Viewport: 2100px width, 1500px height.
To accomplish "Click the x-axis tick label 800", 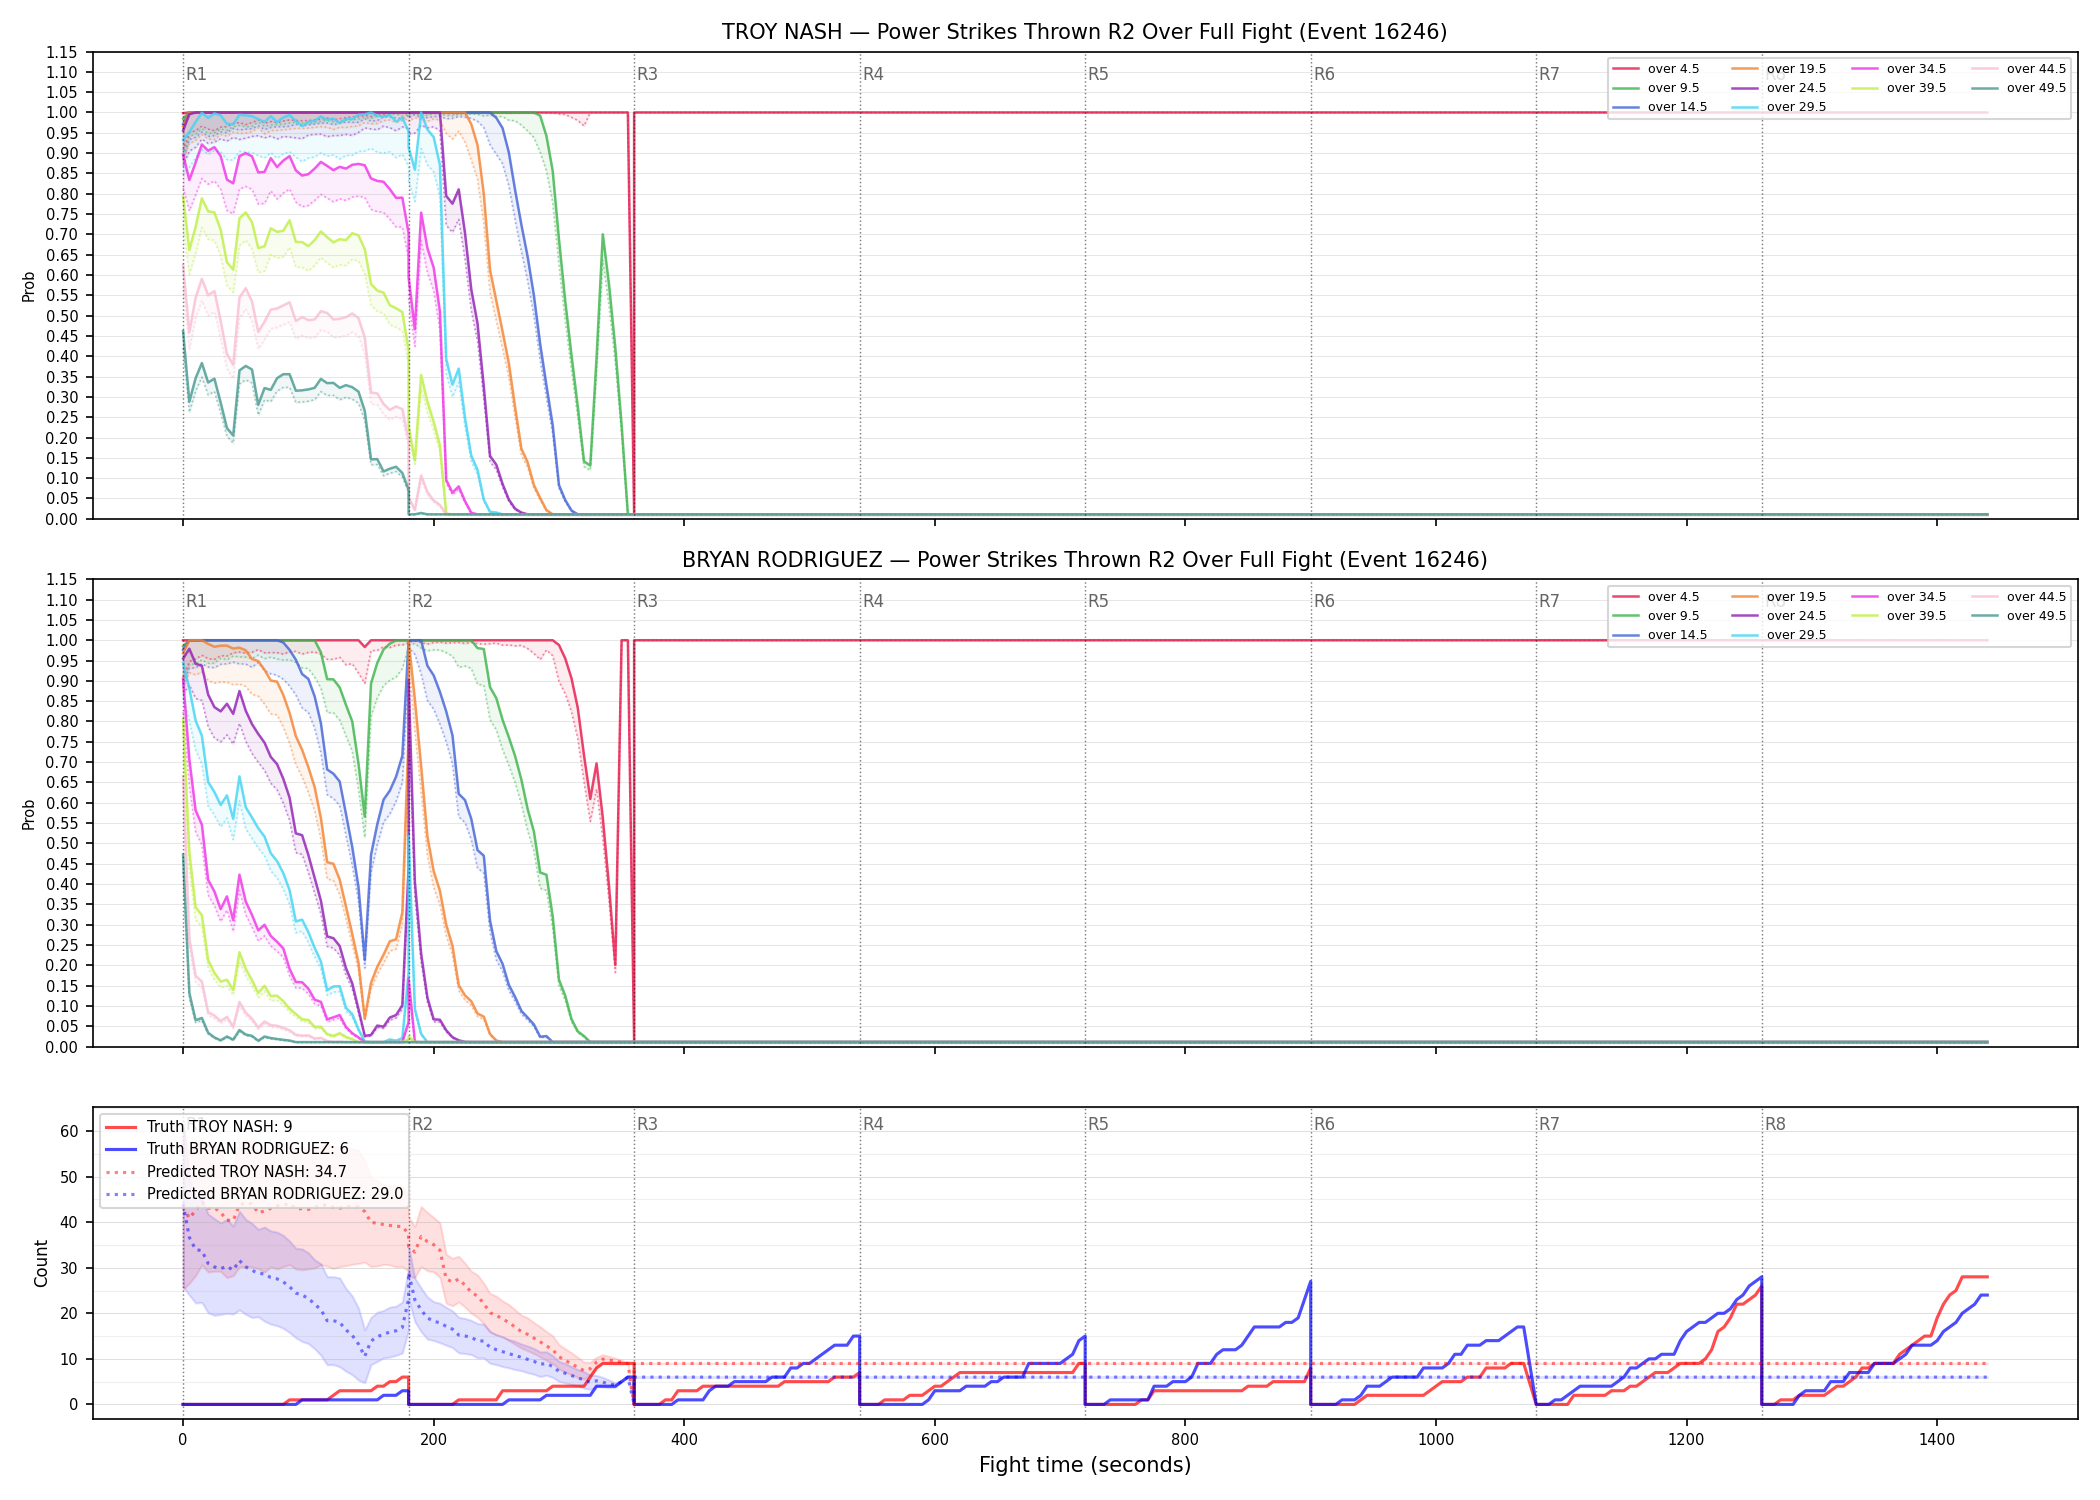I will point(1185,1440).
